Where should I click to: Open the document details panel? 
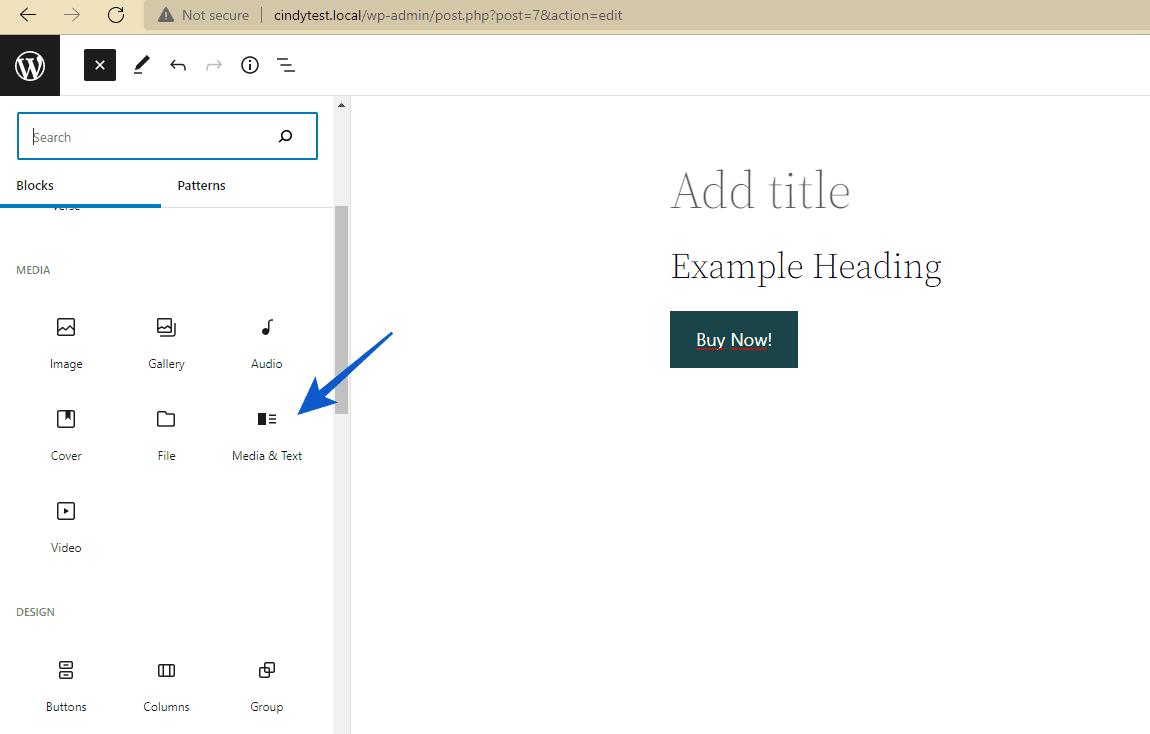pos(249,65)
